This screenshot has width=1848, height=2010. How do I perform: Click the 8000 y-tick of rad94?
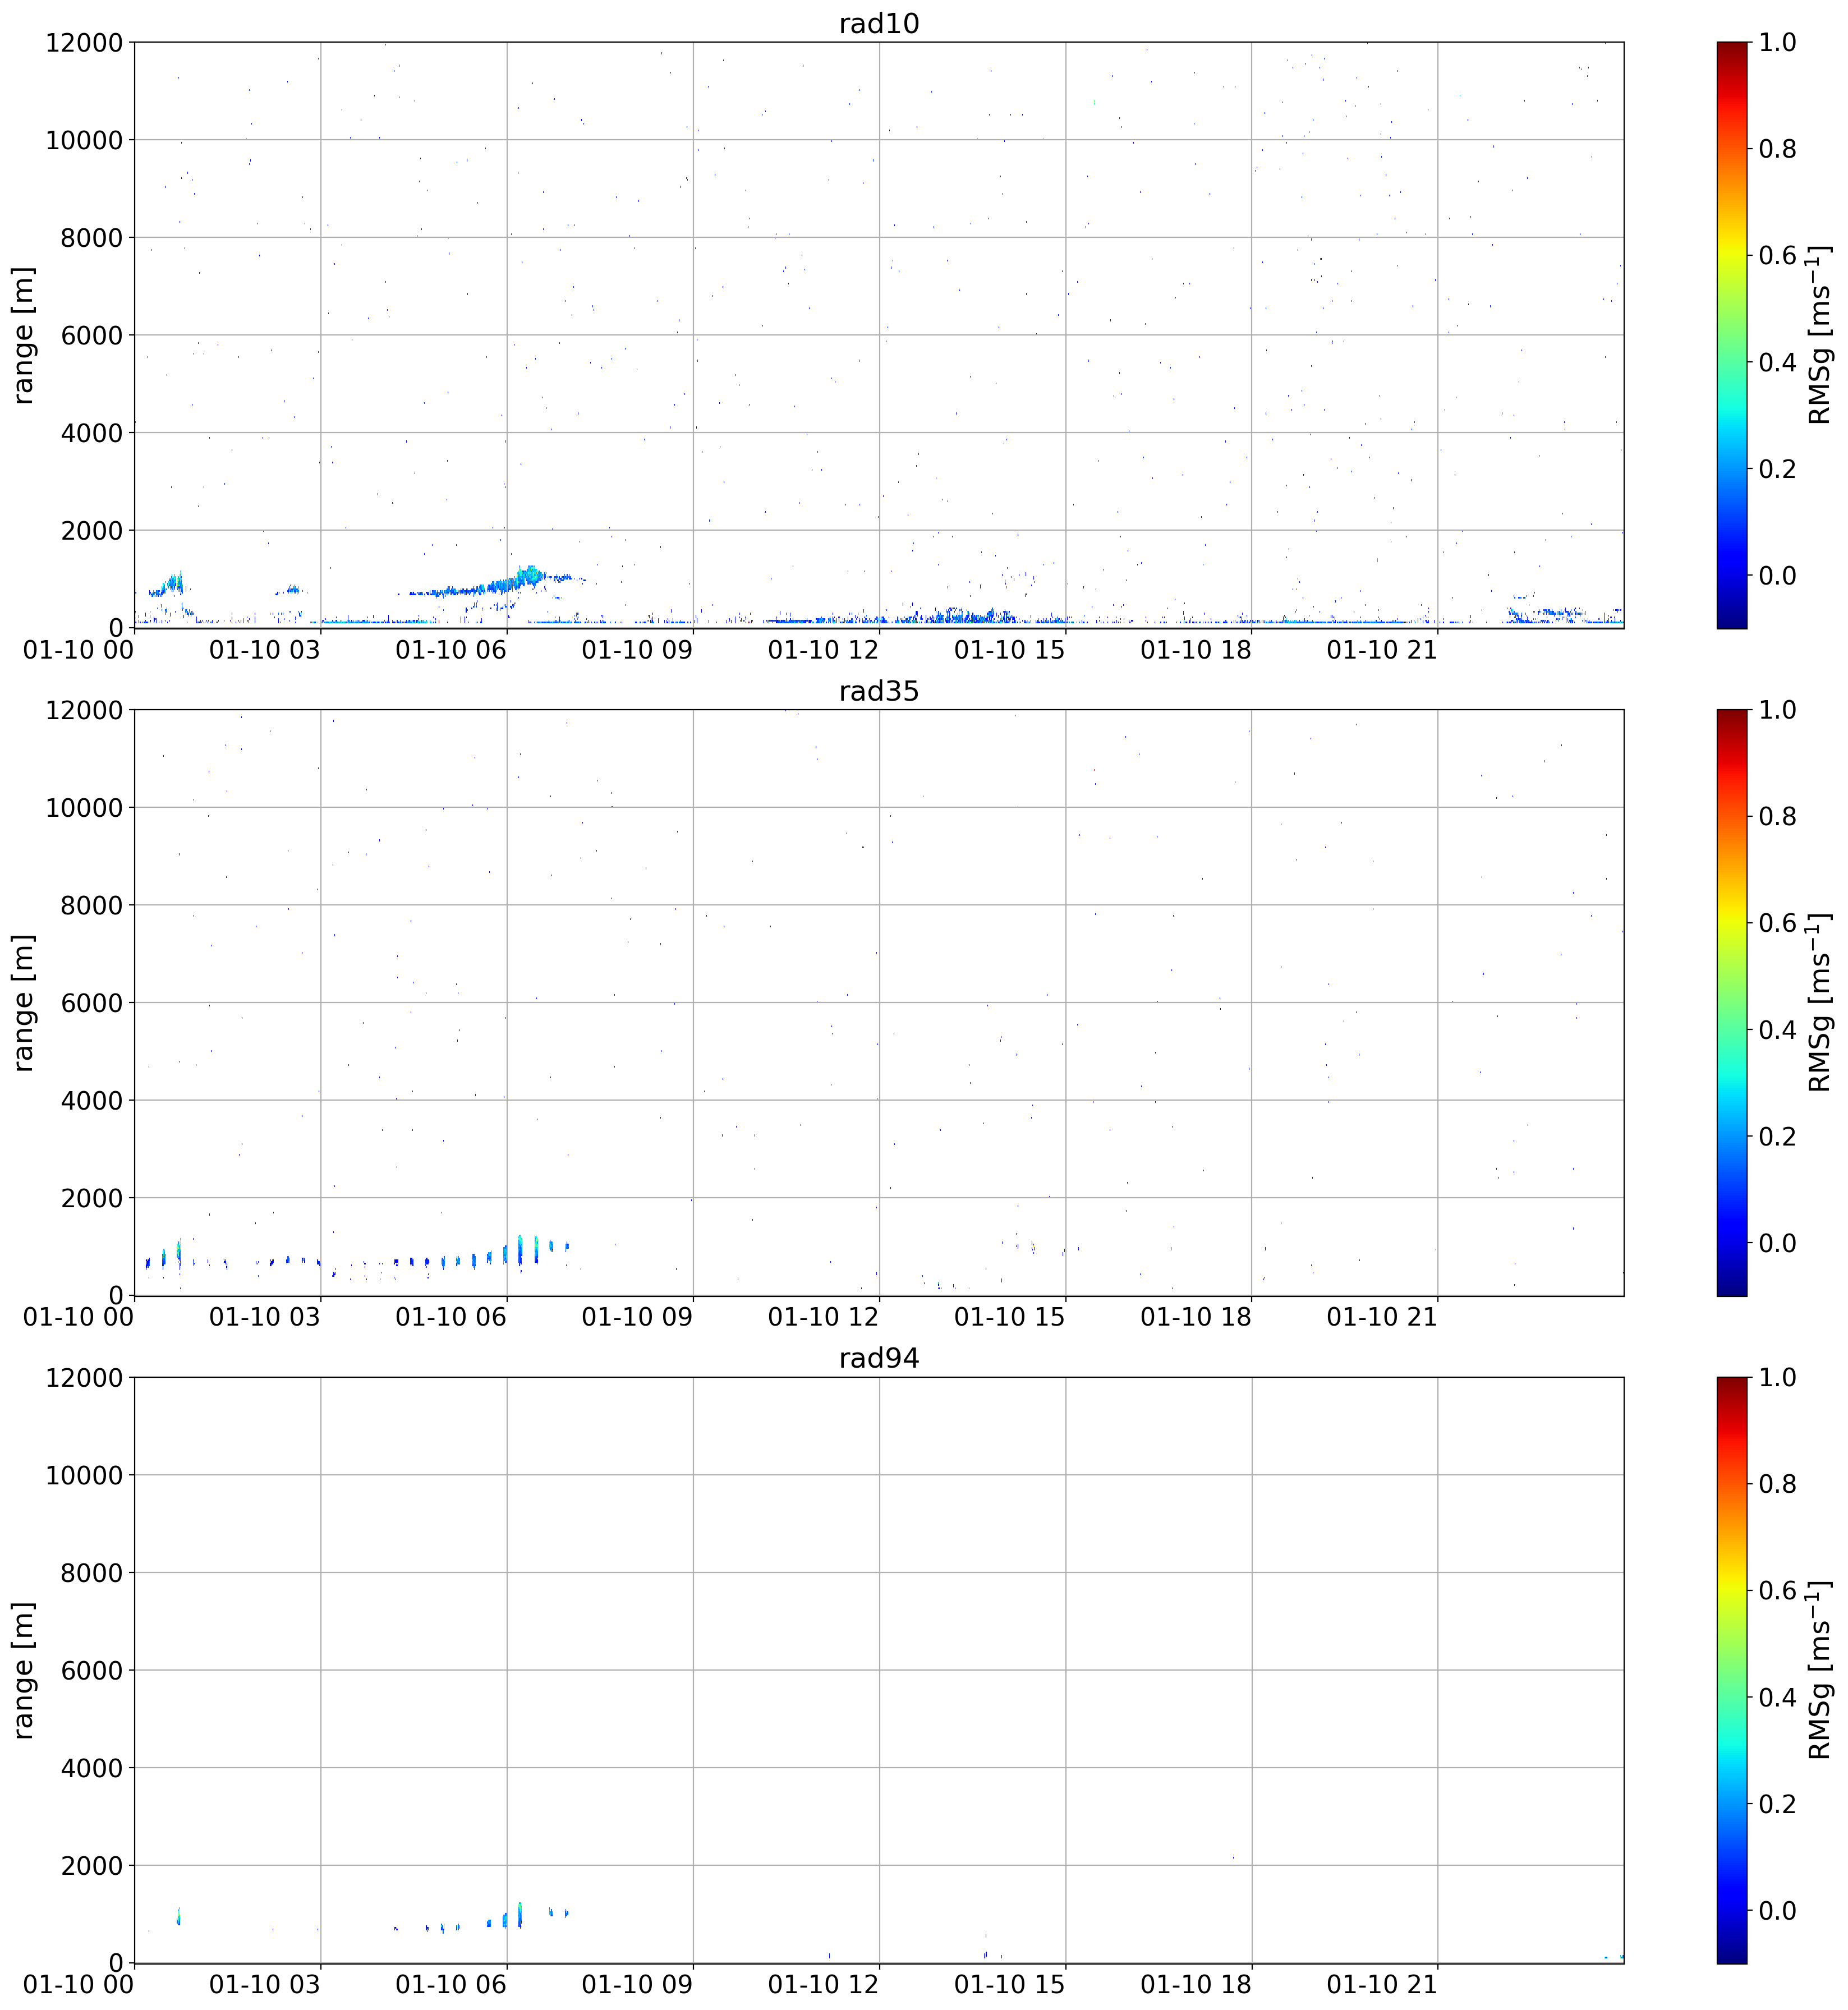91,1573
